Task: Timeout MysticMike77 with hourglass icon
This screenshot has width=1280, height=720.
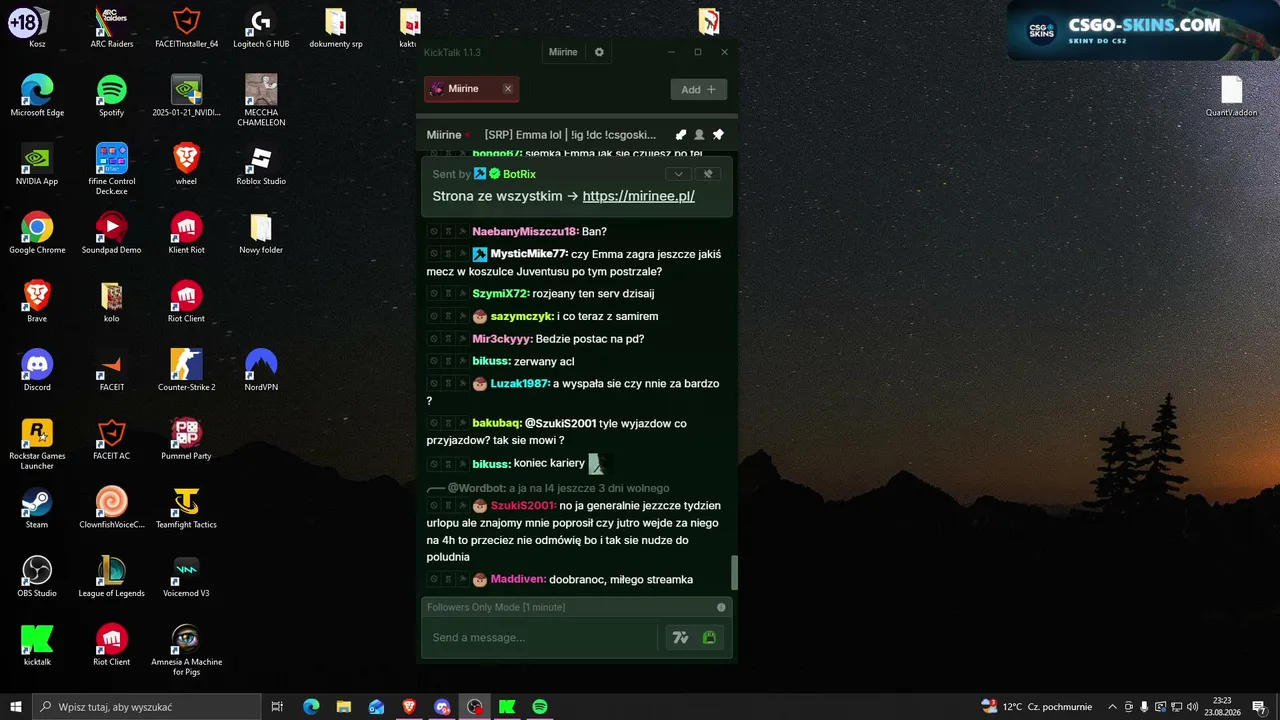Action: 448,254
